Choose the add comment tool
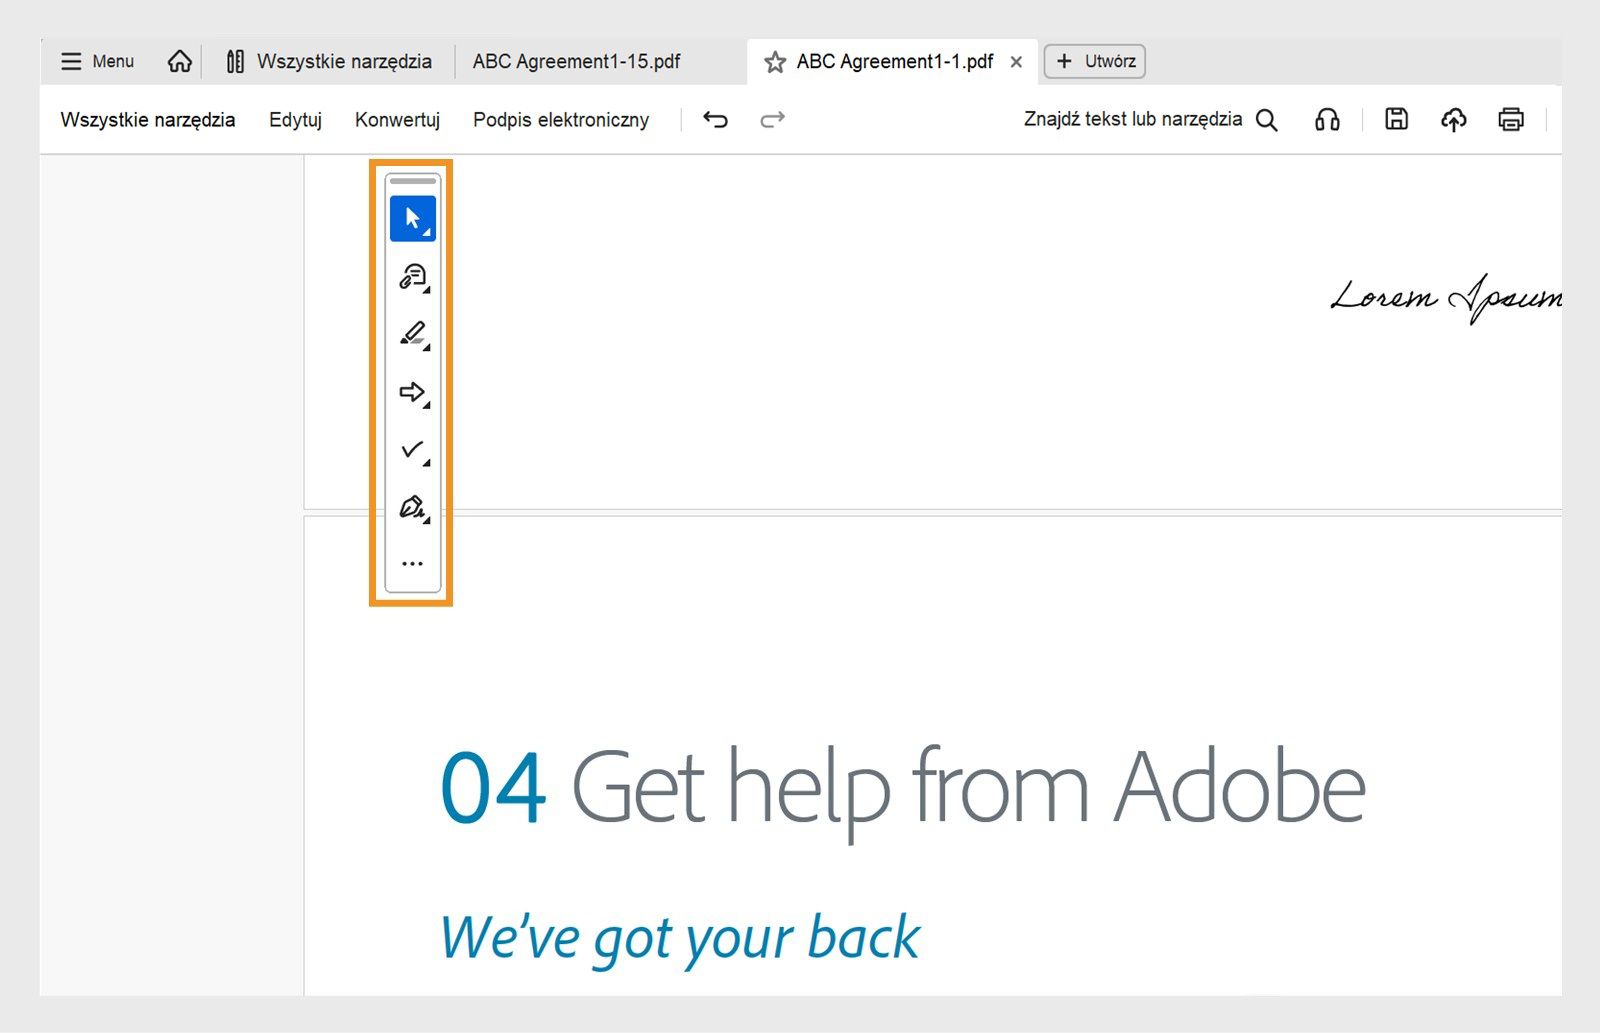Image resolution: width=1600 pixels, height=1033 pixels. 412,276
